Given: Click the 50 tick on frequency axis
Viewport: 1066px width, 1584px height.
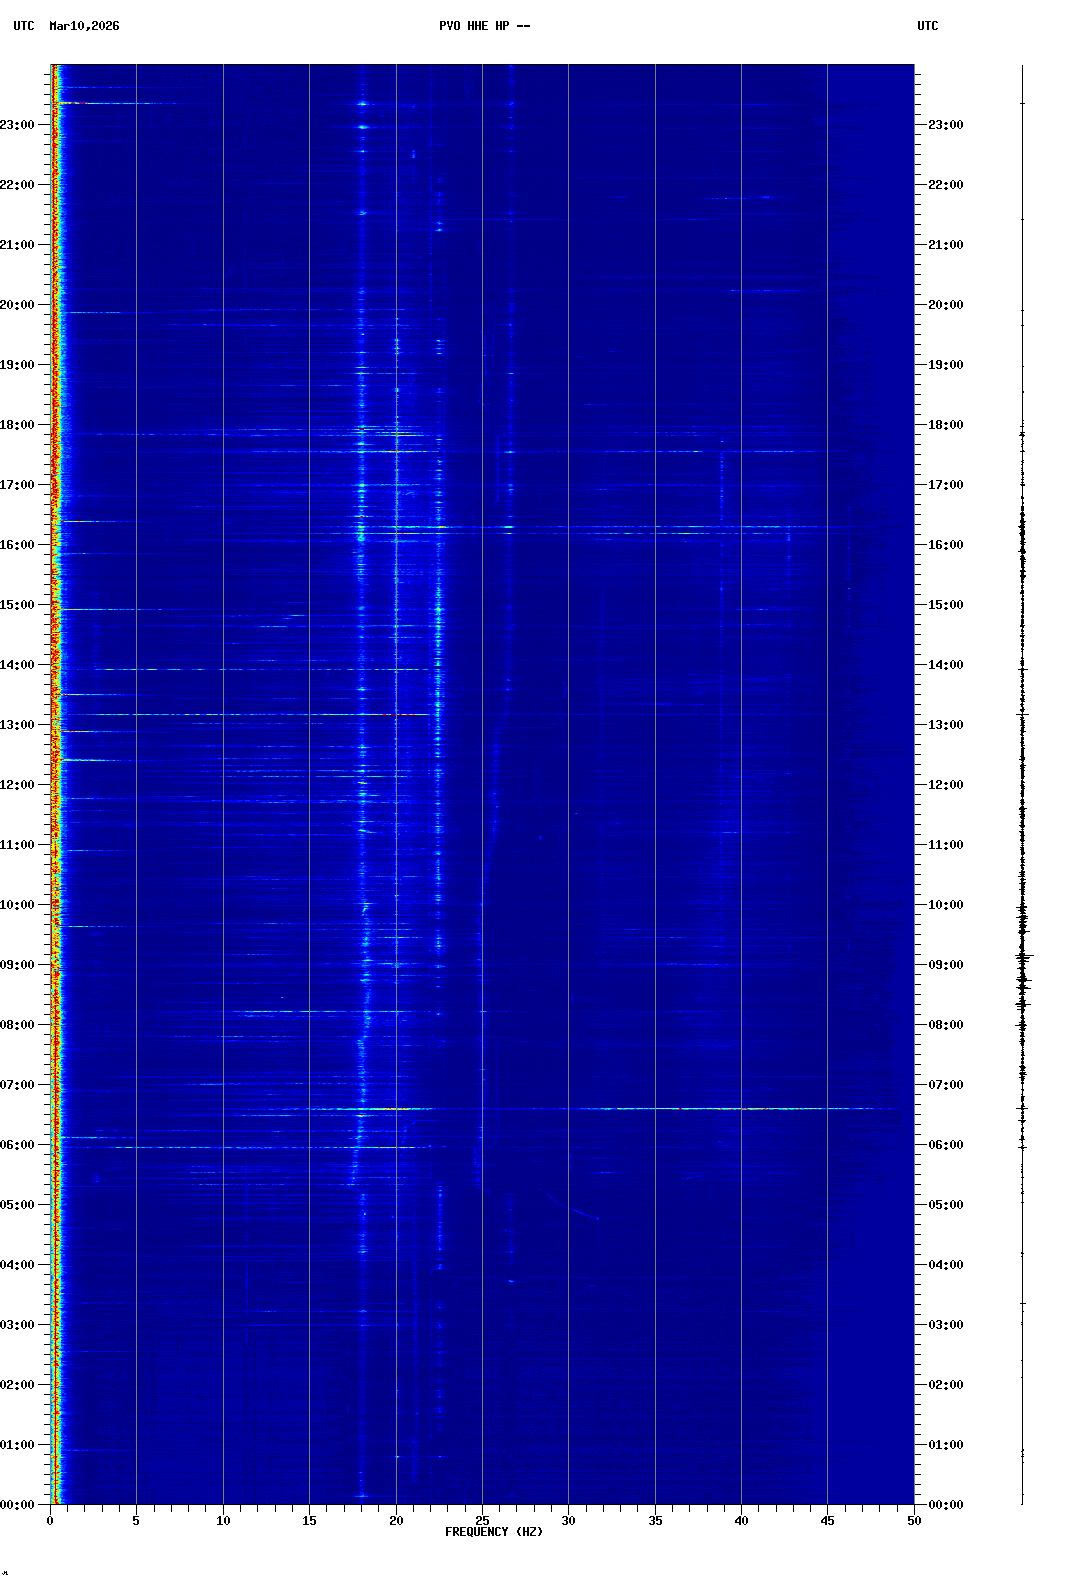Looking at the screenshot, I should point(914,1520).
